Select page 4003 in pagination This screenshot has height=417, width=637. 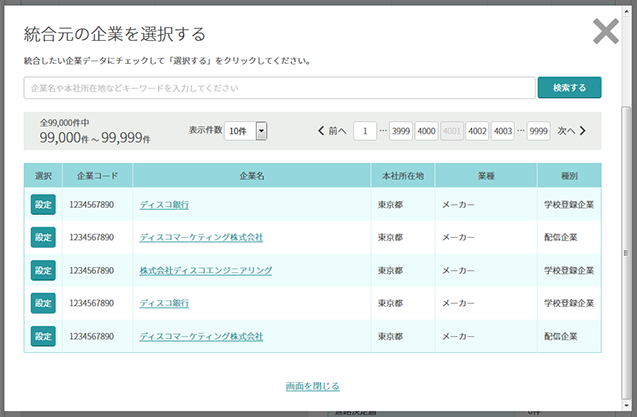502,131
